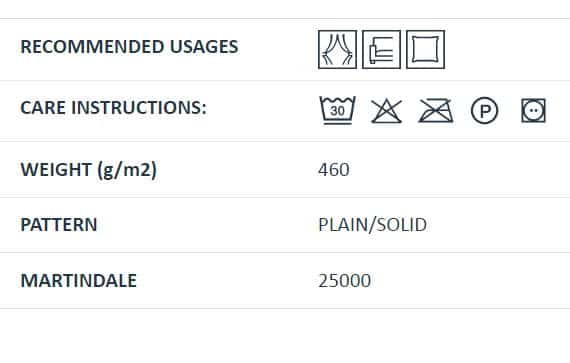
Task: Click the curtains usage icon
Action: pos(337,49)
